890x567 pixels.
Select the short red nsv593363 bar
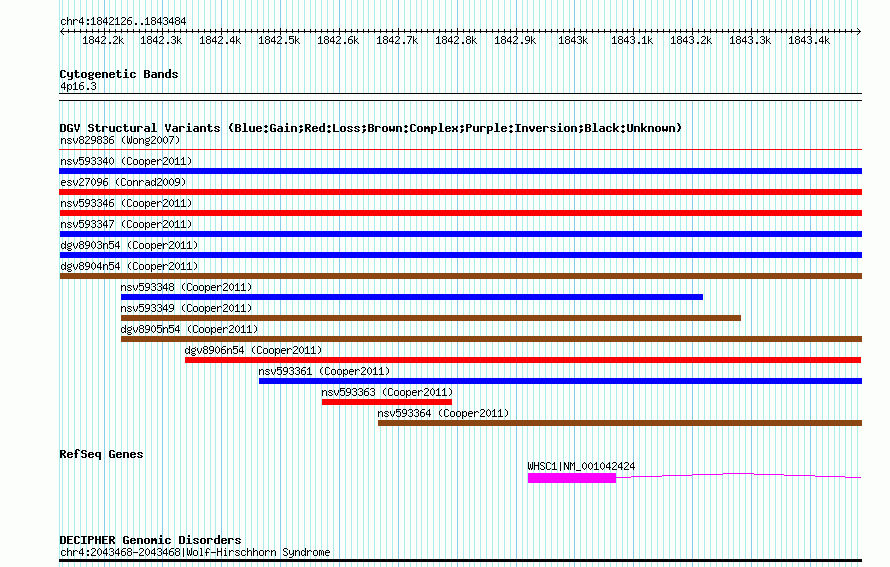coord(387,402)
